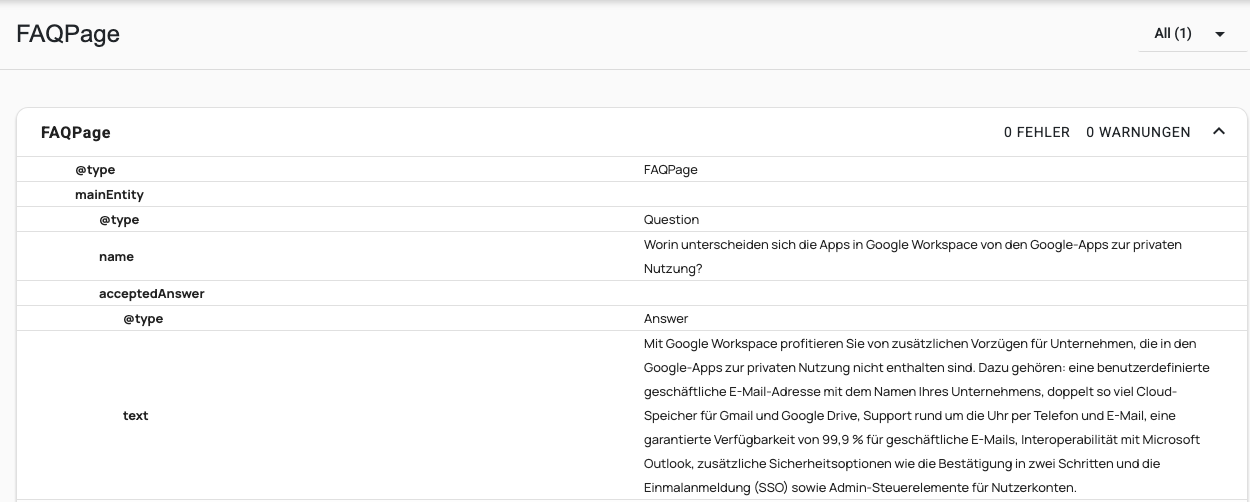The width and height of the screenshot is (1250, 502).
Task: Collapse the FAQPage card with chevron
Action: (1218, 132)
